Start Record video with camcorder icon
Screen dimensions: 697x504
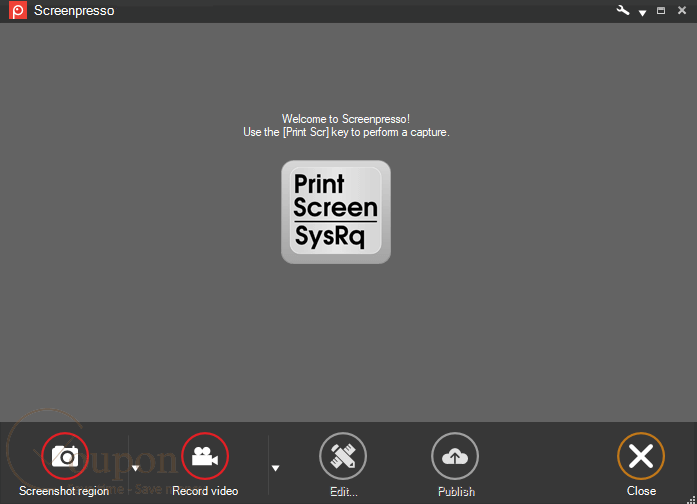coord(205,456)
